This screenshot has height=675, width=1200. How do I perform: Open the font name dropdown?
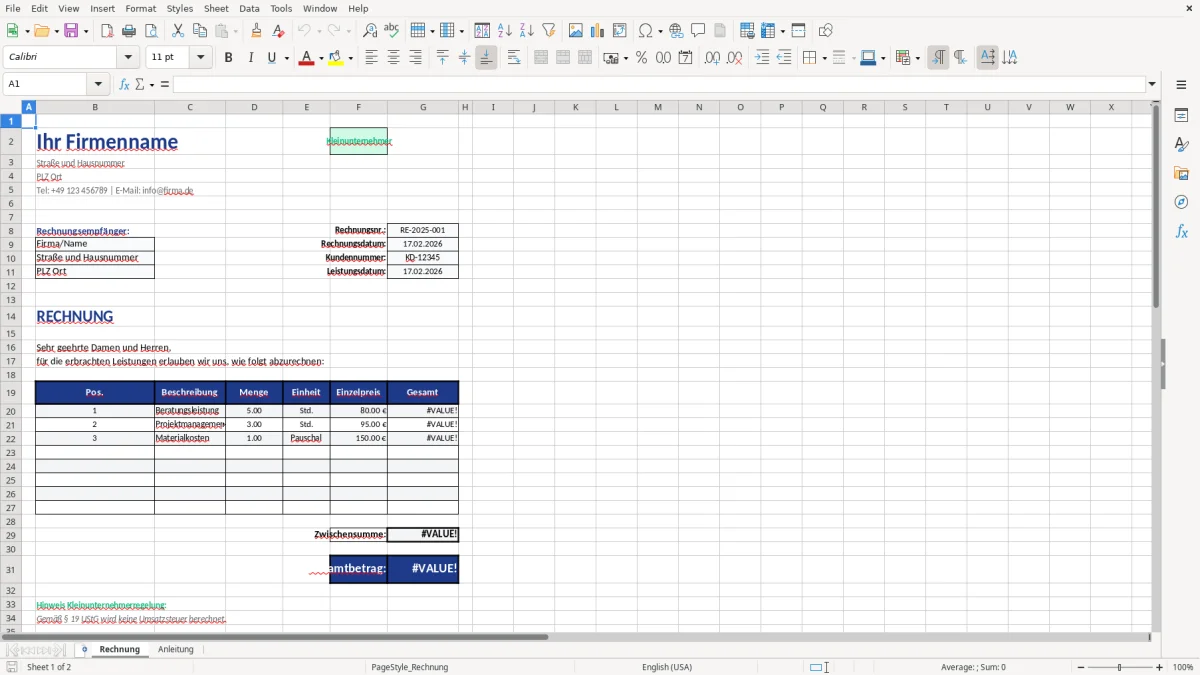[127, 57]
